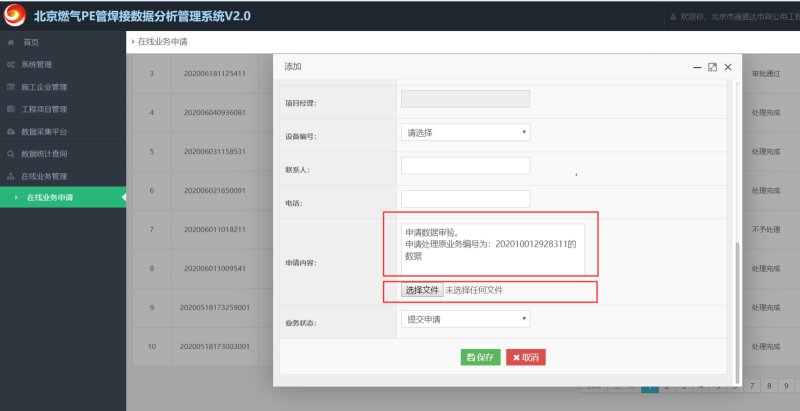Screen dimensions: 800x411
Task: Click the 施工企业管理 sidebar icon
Action: coord(10,87)
